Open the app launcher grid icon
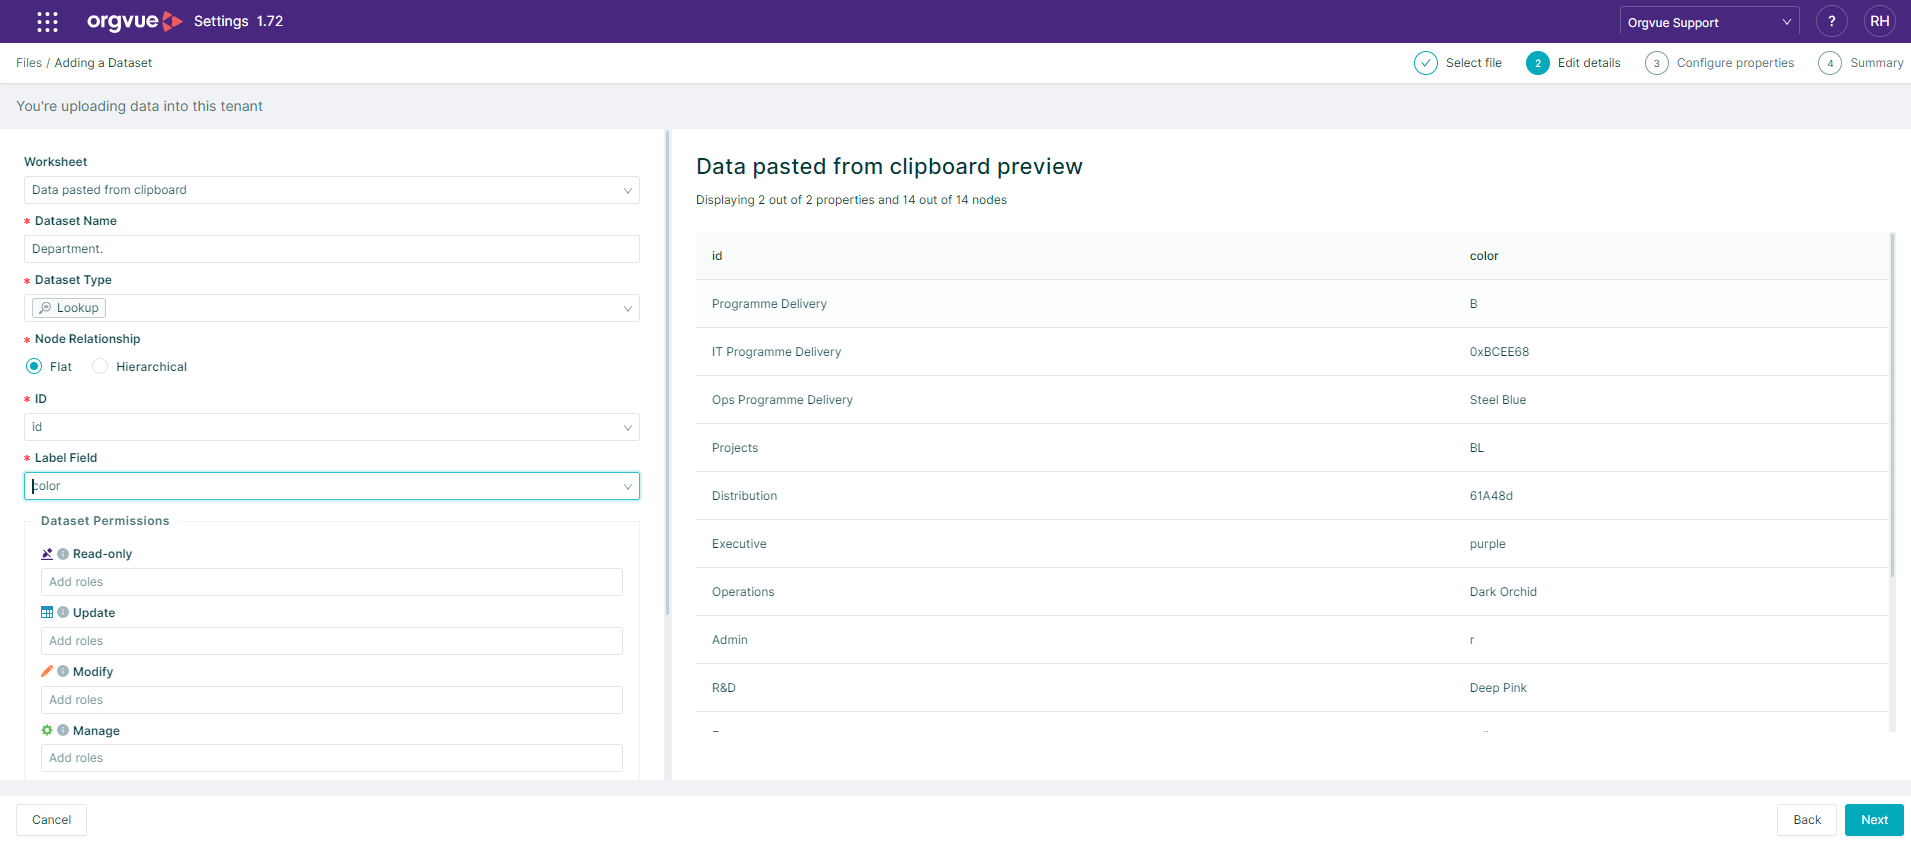Image resolution: width=1911 pixels, height=841 pixels. (47, 21)
